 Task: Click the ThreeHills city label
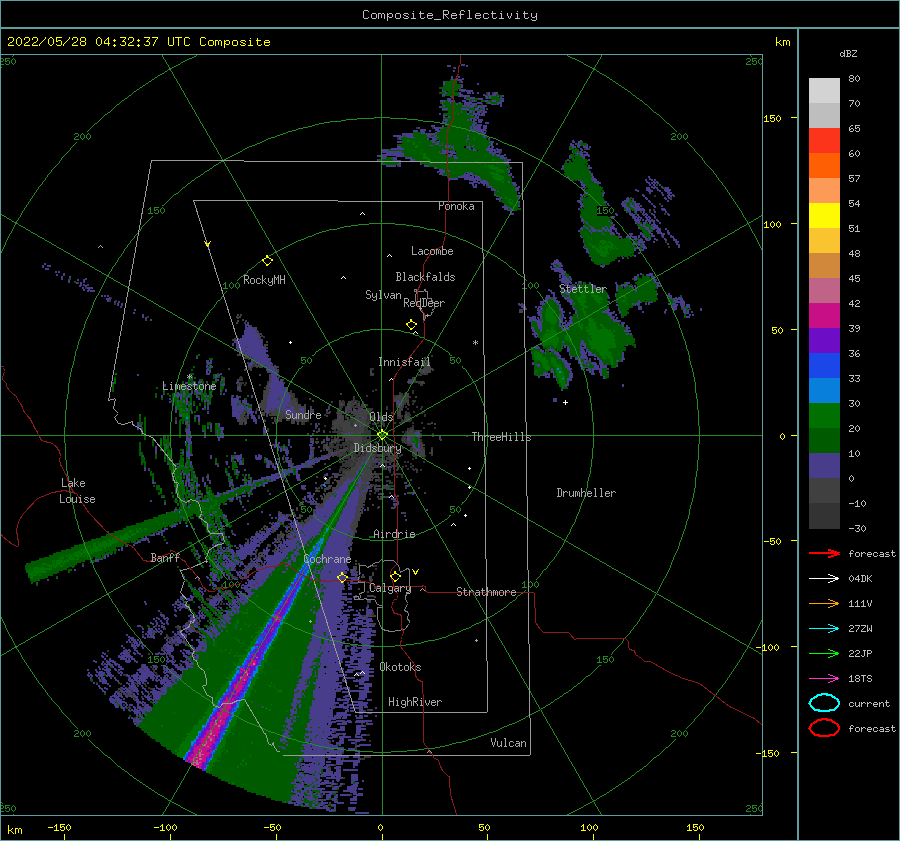click(501, 437)
